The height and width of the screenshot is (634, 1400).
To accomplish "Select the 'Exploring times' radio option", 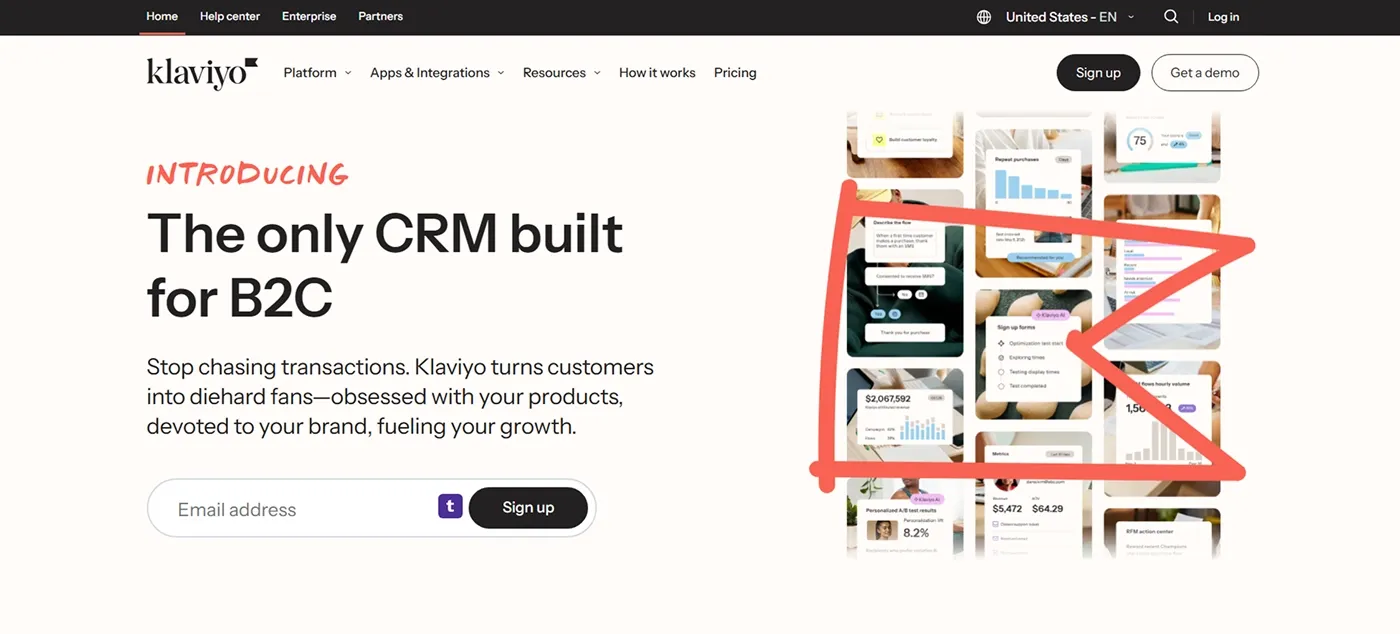I will click(x=1001, y=357).
